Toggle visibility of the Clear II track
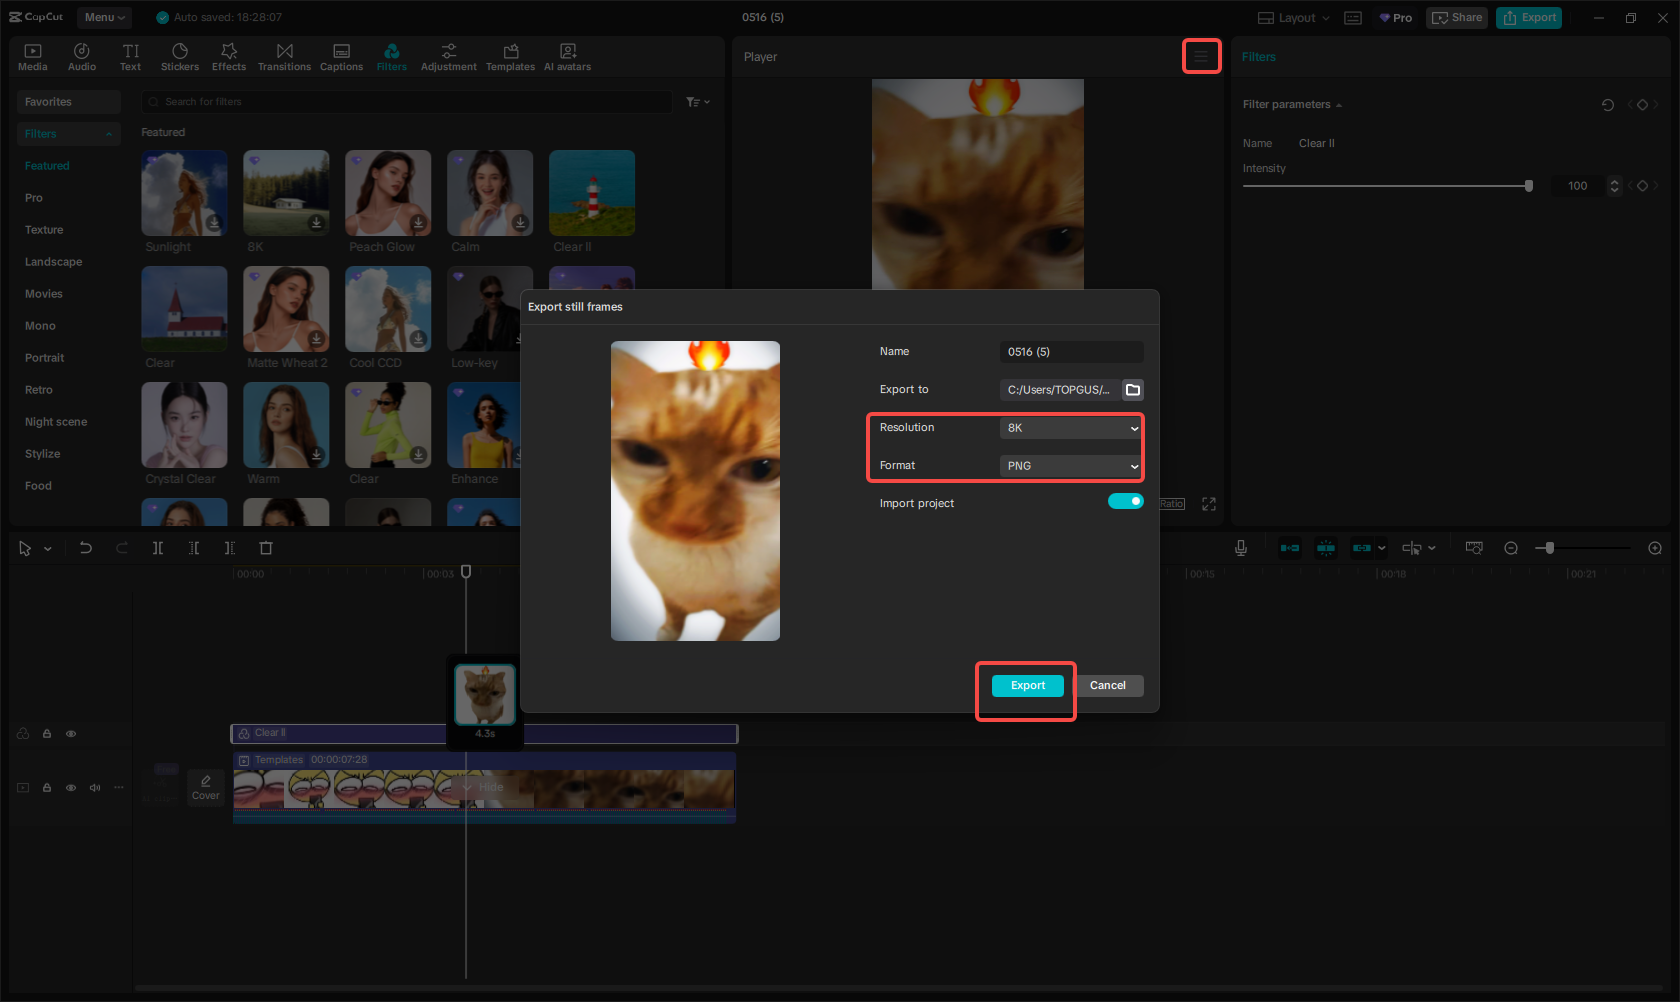 (71, 733)
